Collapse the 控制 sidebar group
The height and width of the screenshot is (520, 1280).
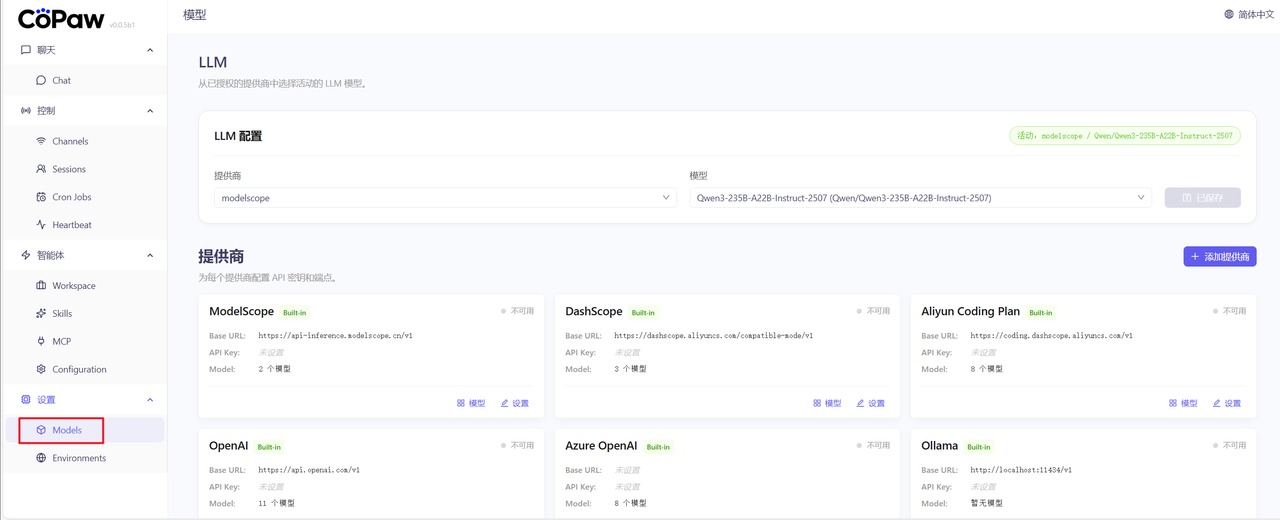tap(150, 110)
